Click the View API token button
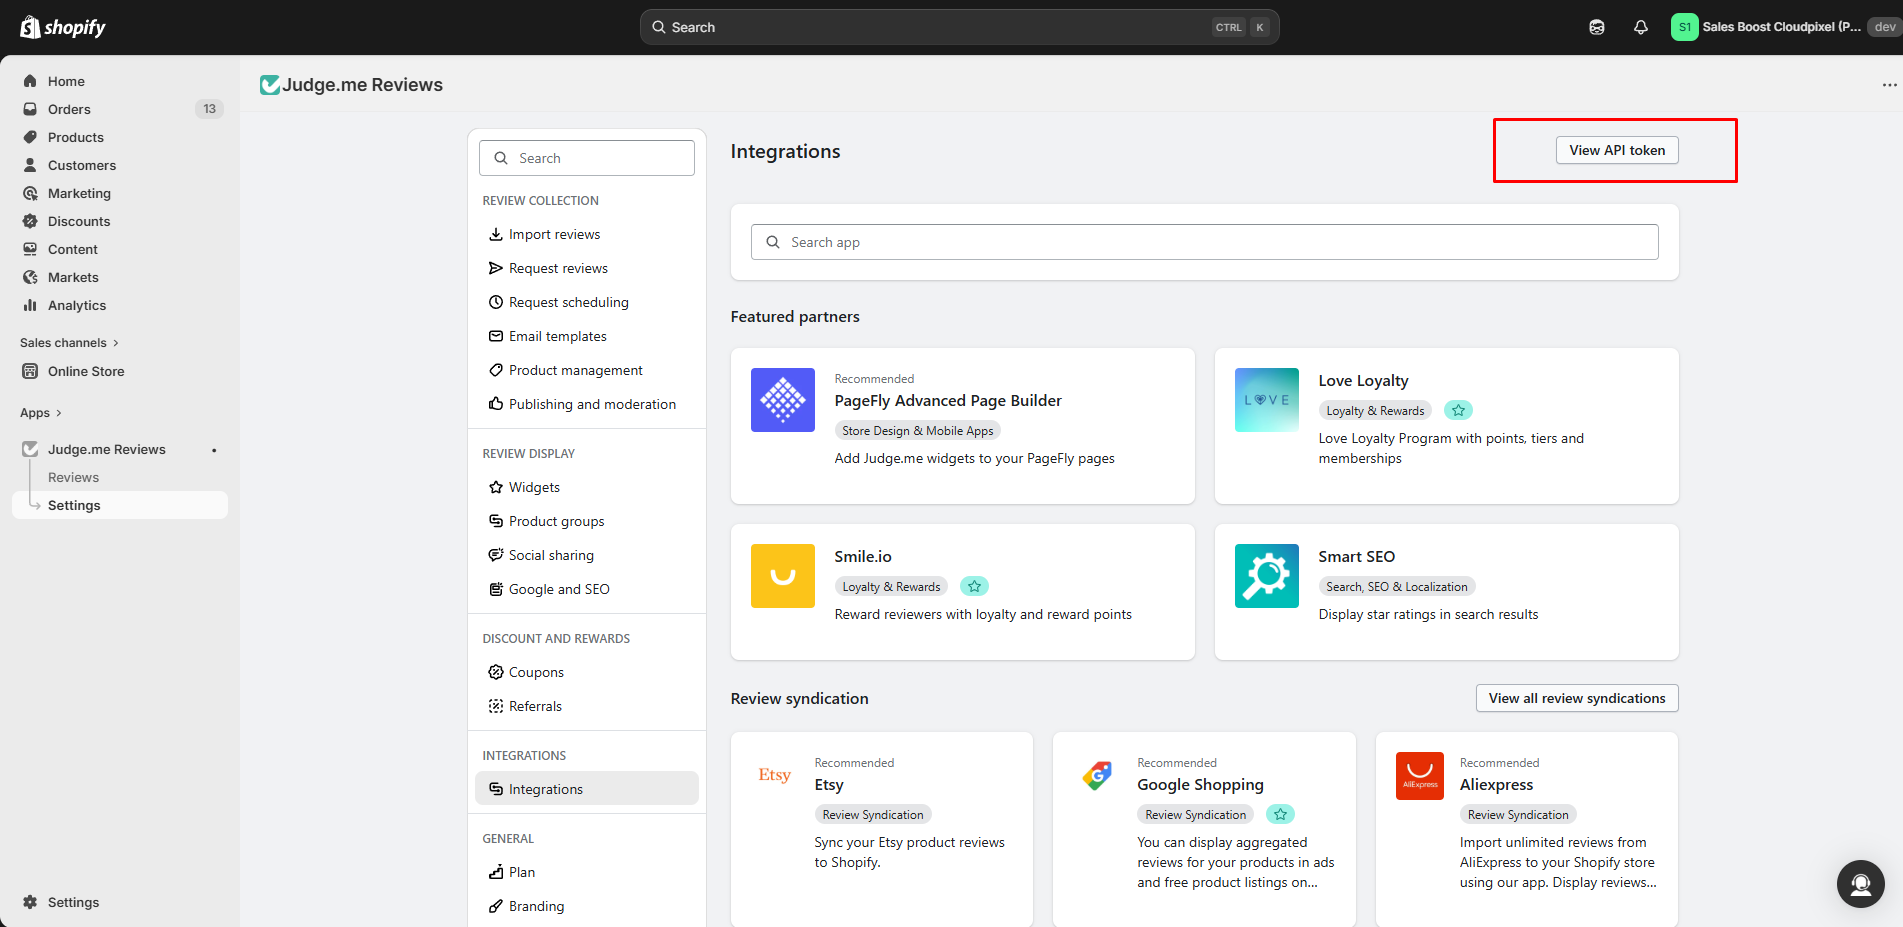The width and height of the screenshot is (1903, 927). [x=1616, y=150]
